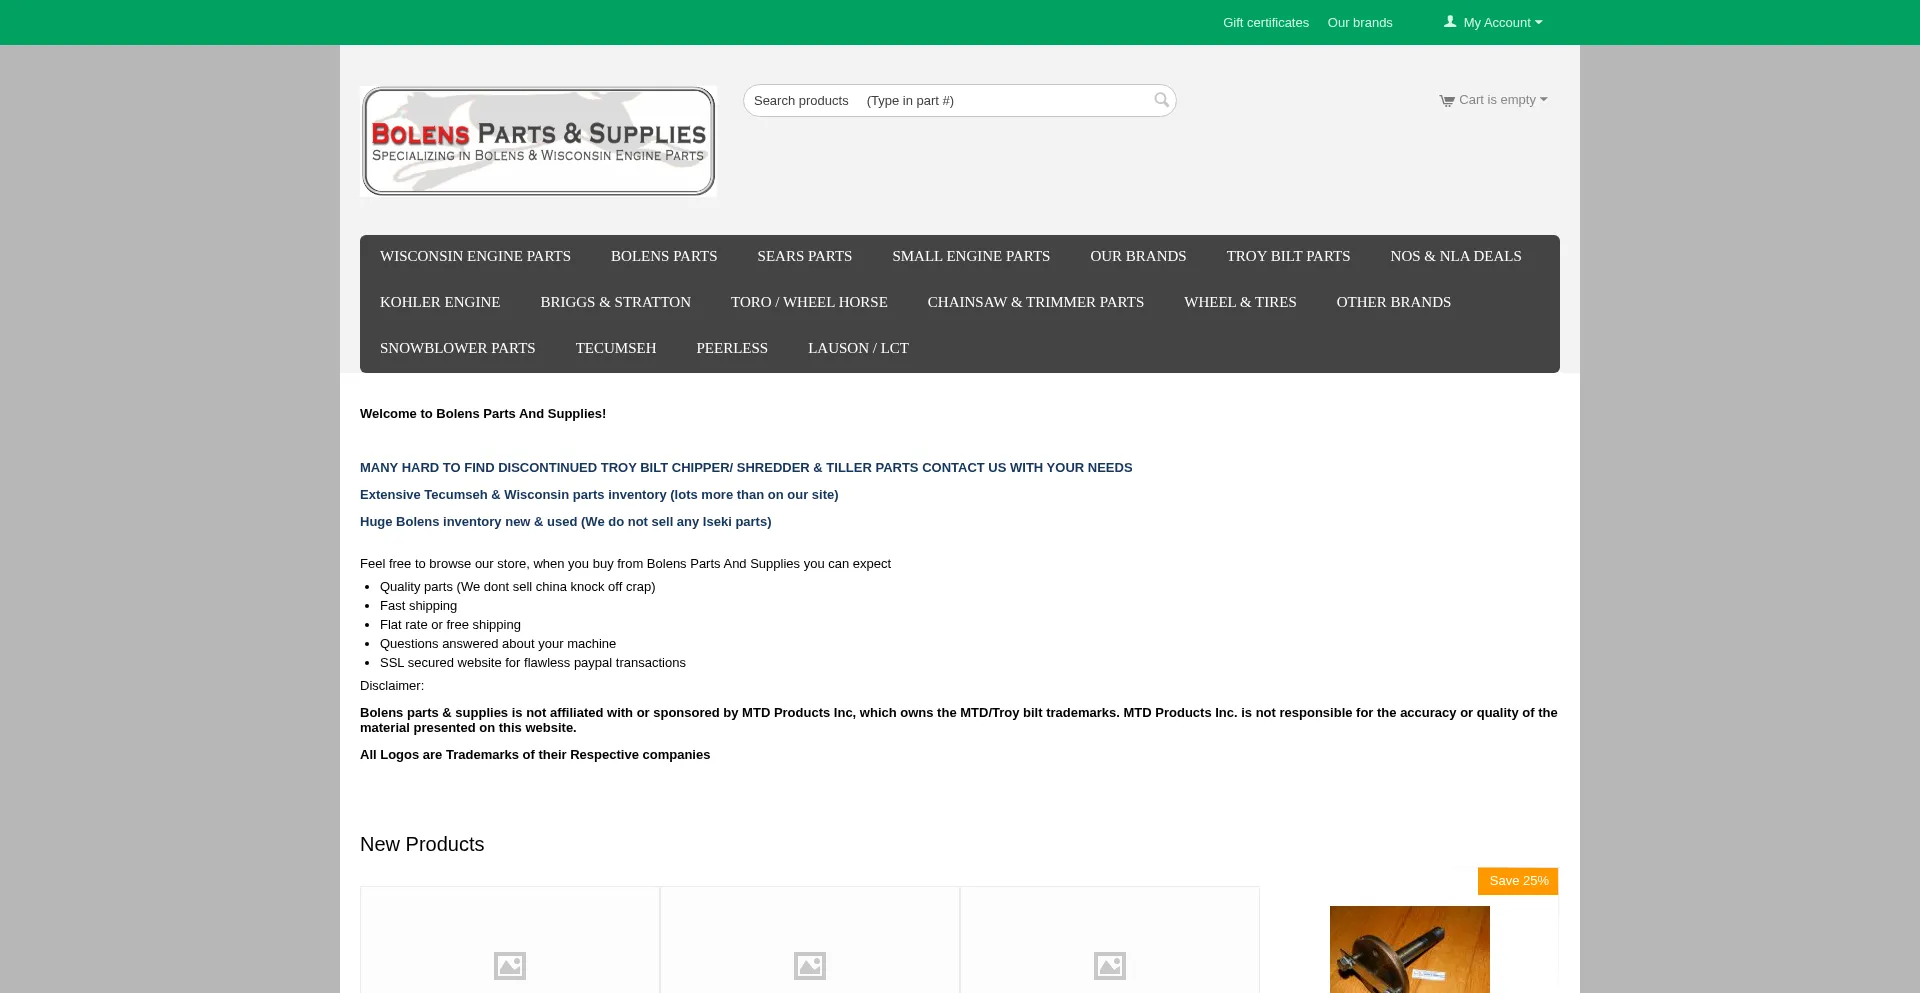Select Kohler Engine menu item
Image resolution: width=1920 pixels, height=993 pixels.
tap(440, 303)
